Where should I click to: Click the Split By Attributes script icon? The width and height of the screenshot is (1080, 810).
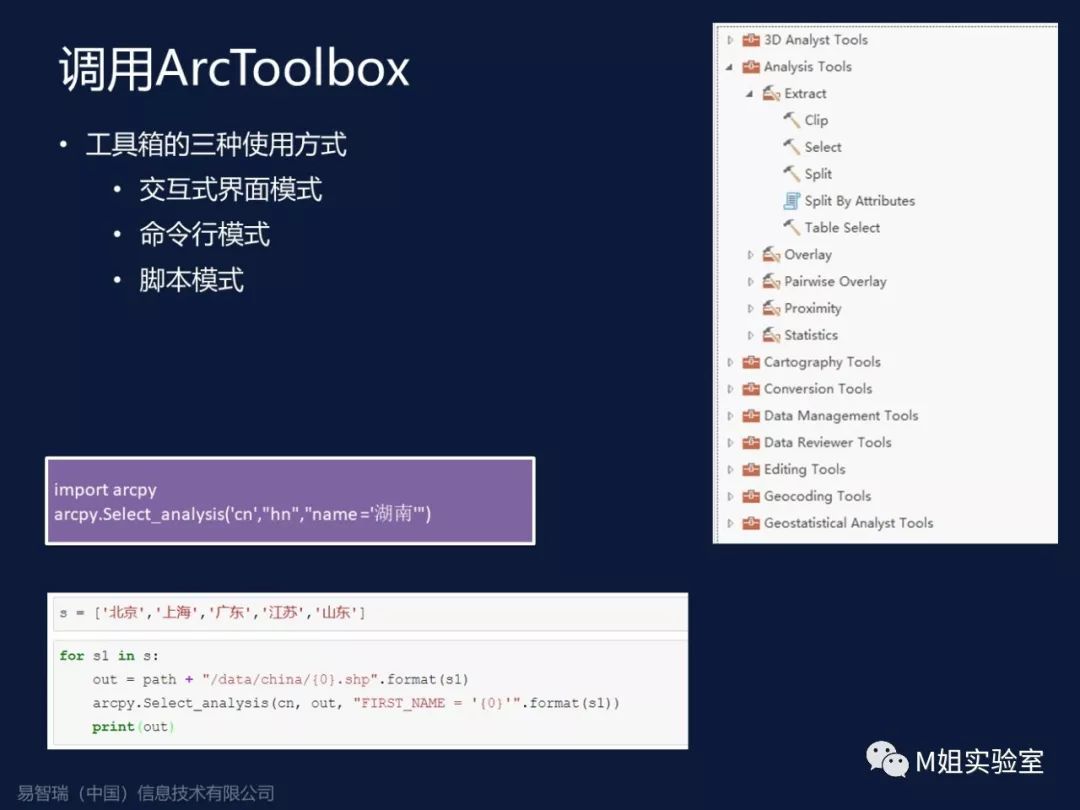point(791,201)
